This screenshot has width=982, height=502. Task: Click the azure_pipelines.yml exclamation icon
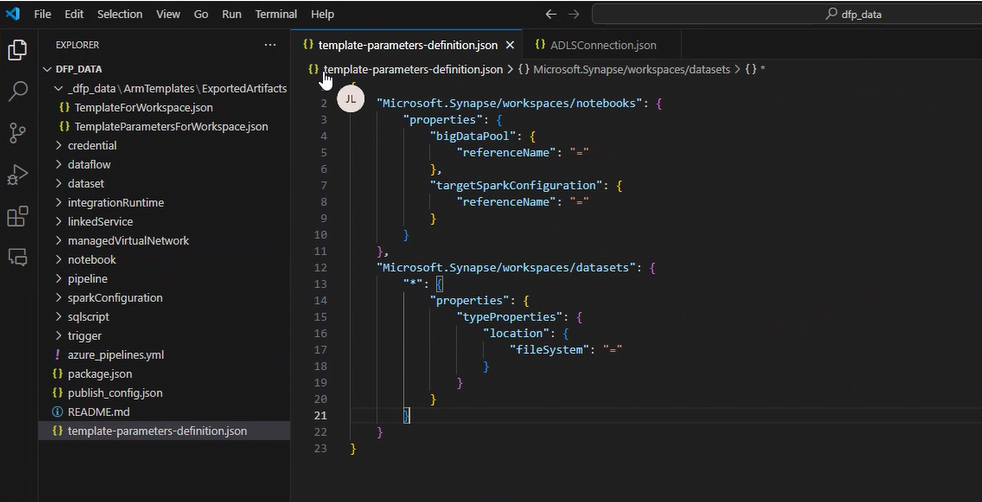[x=58, y=355]
